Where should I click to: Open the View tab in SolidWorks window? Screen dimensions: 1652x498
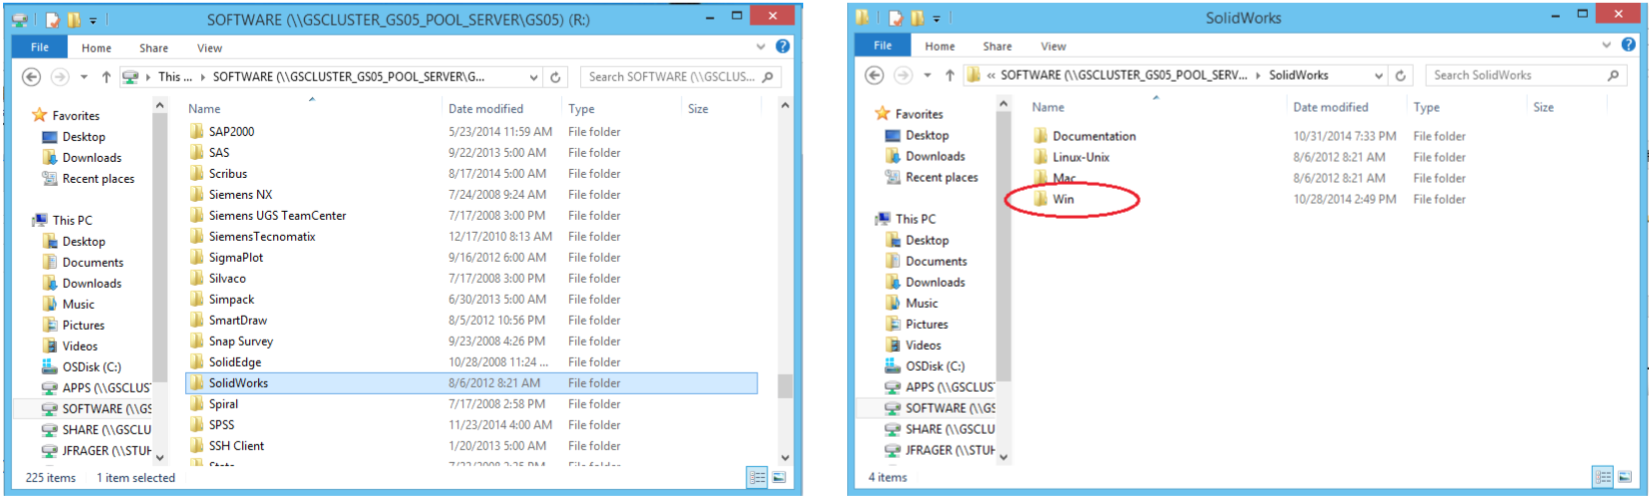tap(1053, 46)
